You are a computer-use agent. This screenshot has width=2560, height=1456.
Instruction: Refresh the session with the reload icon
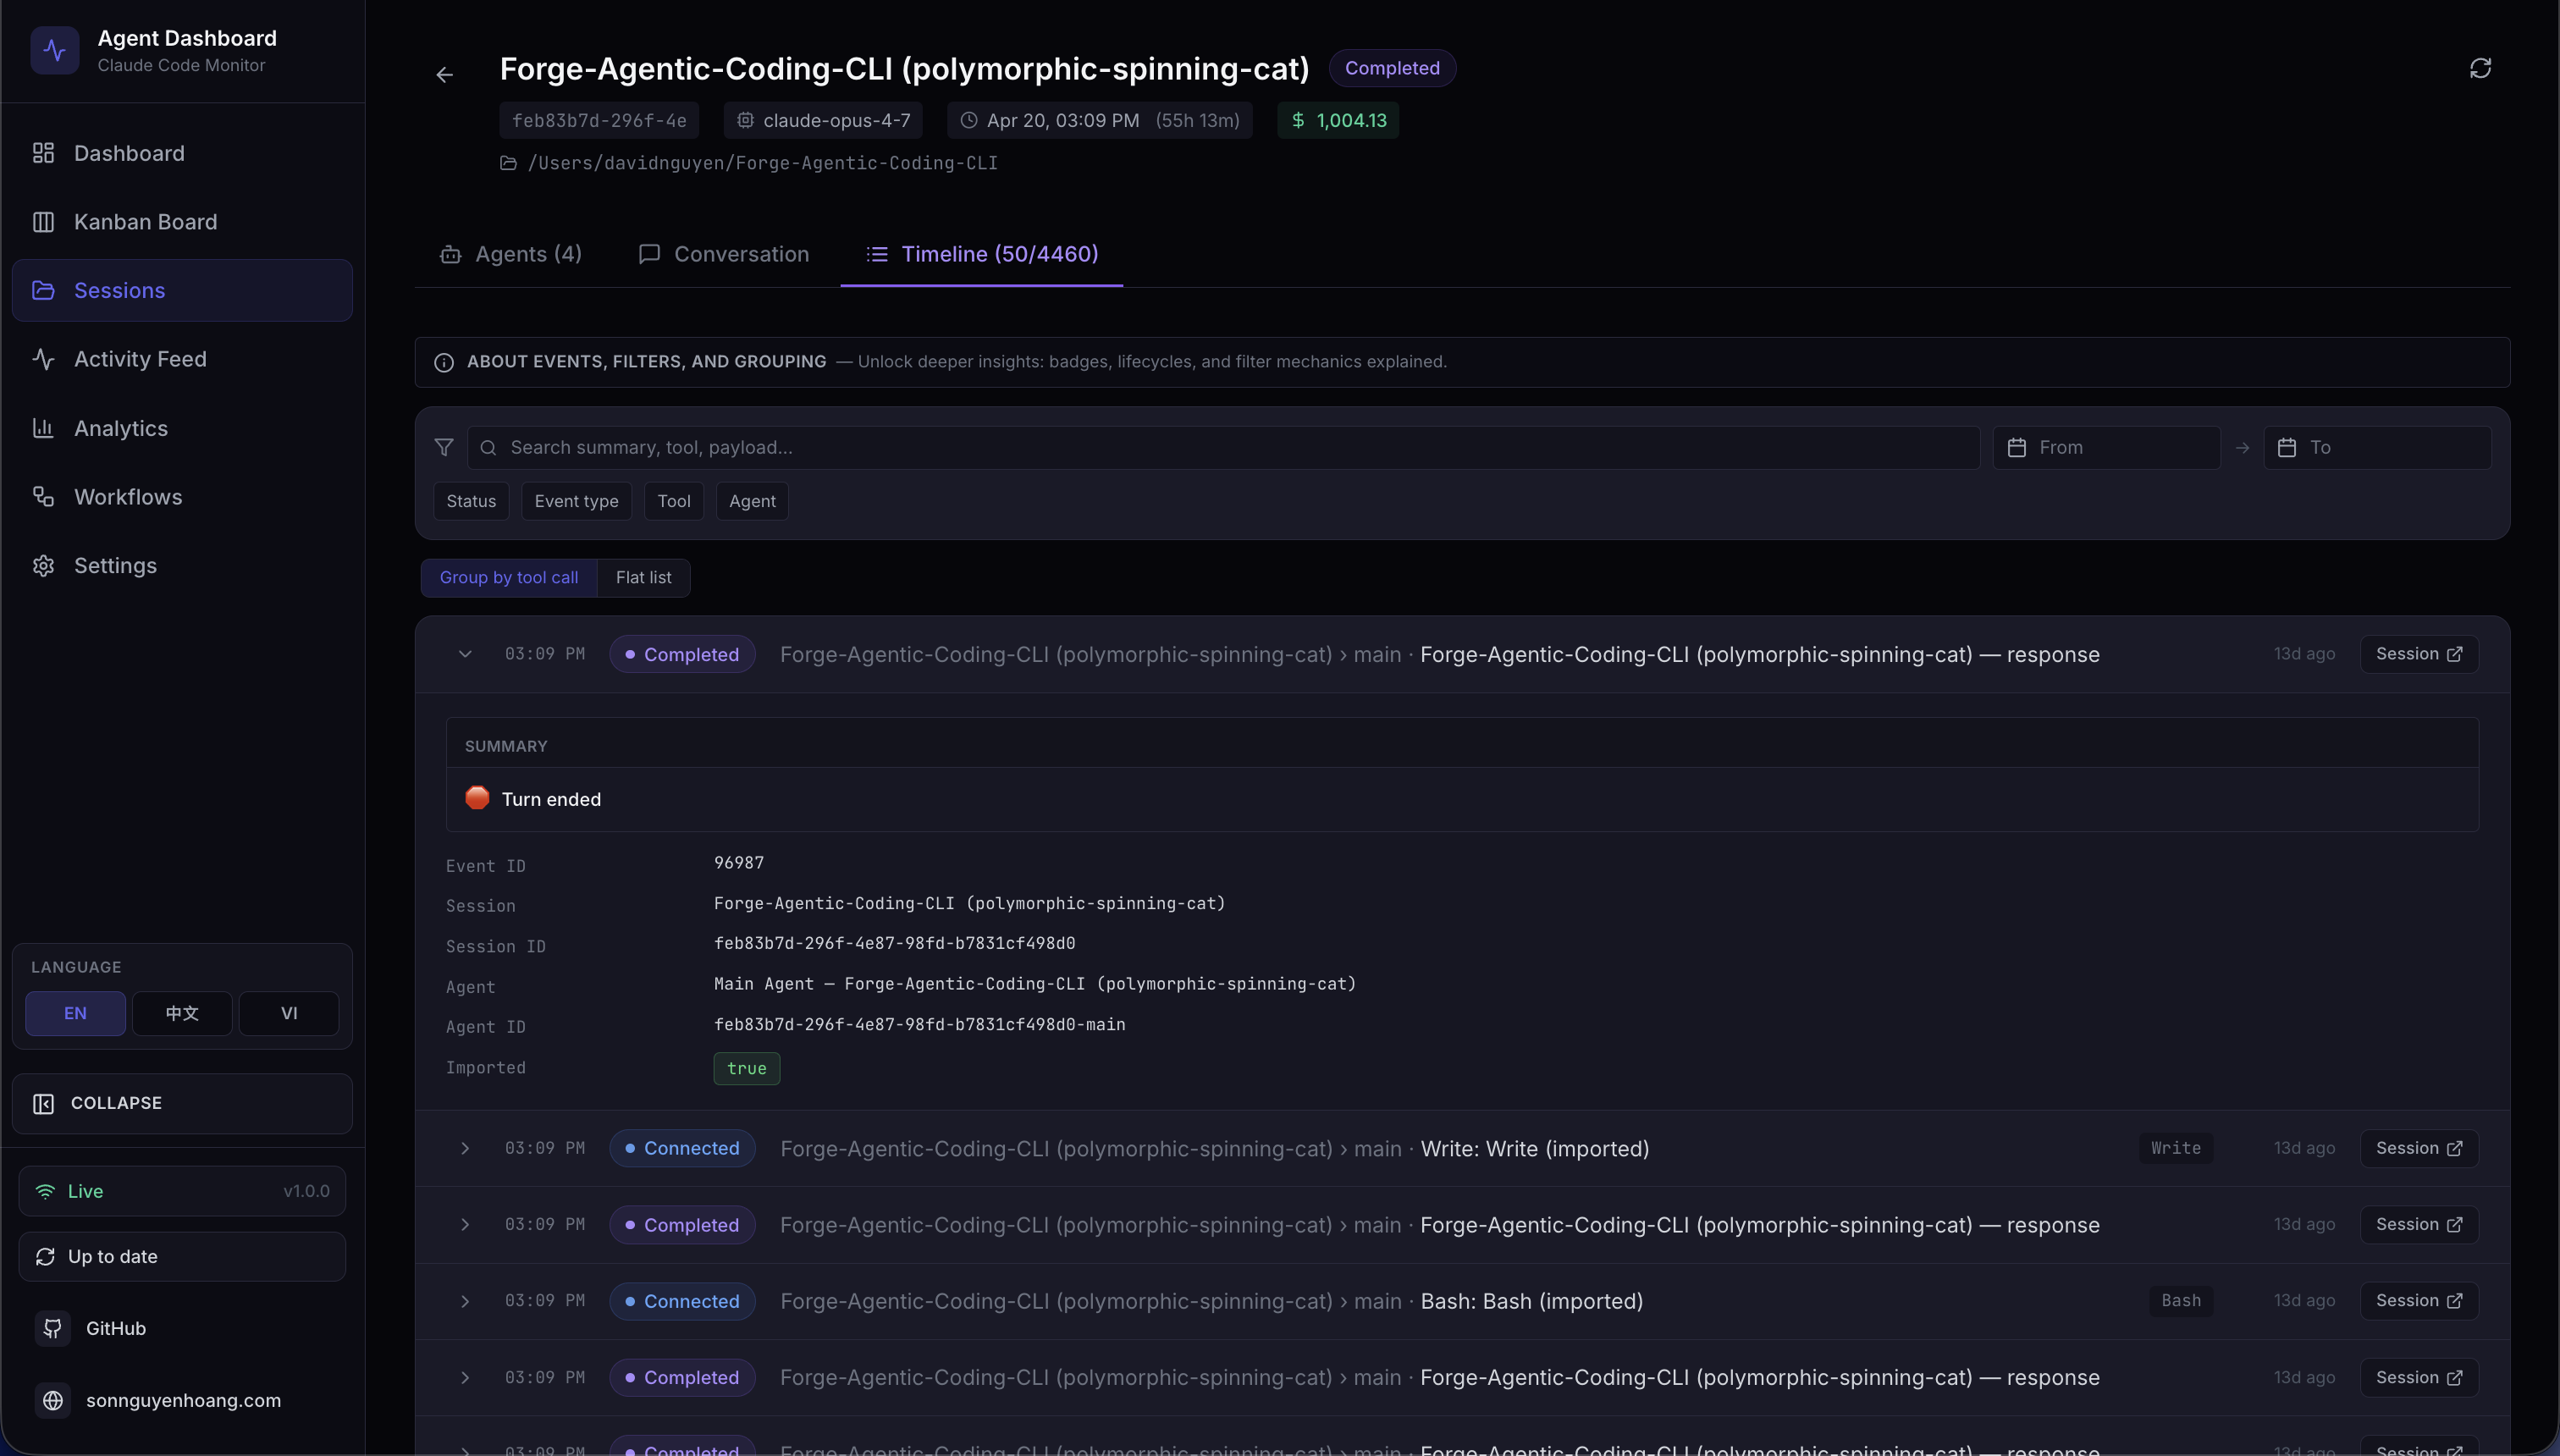(2480, 68)
